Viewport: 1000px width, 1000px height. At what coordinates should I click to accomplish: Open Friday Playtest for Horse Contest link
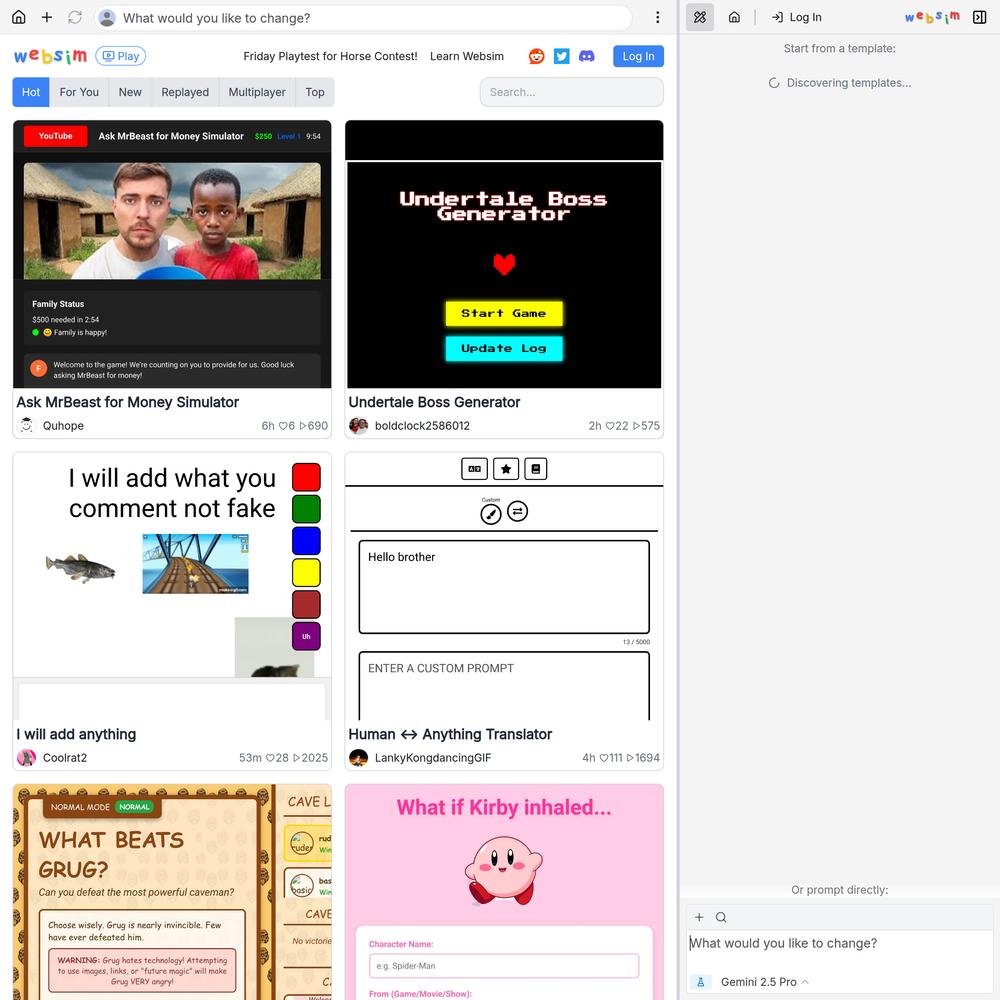tap(330, 56)
